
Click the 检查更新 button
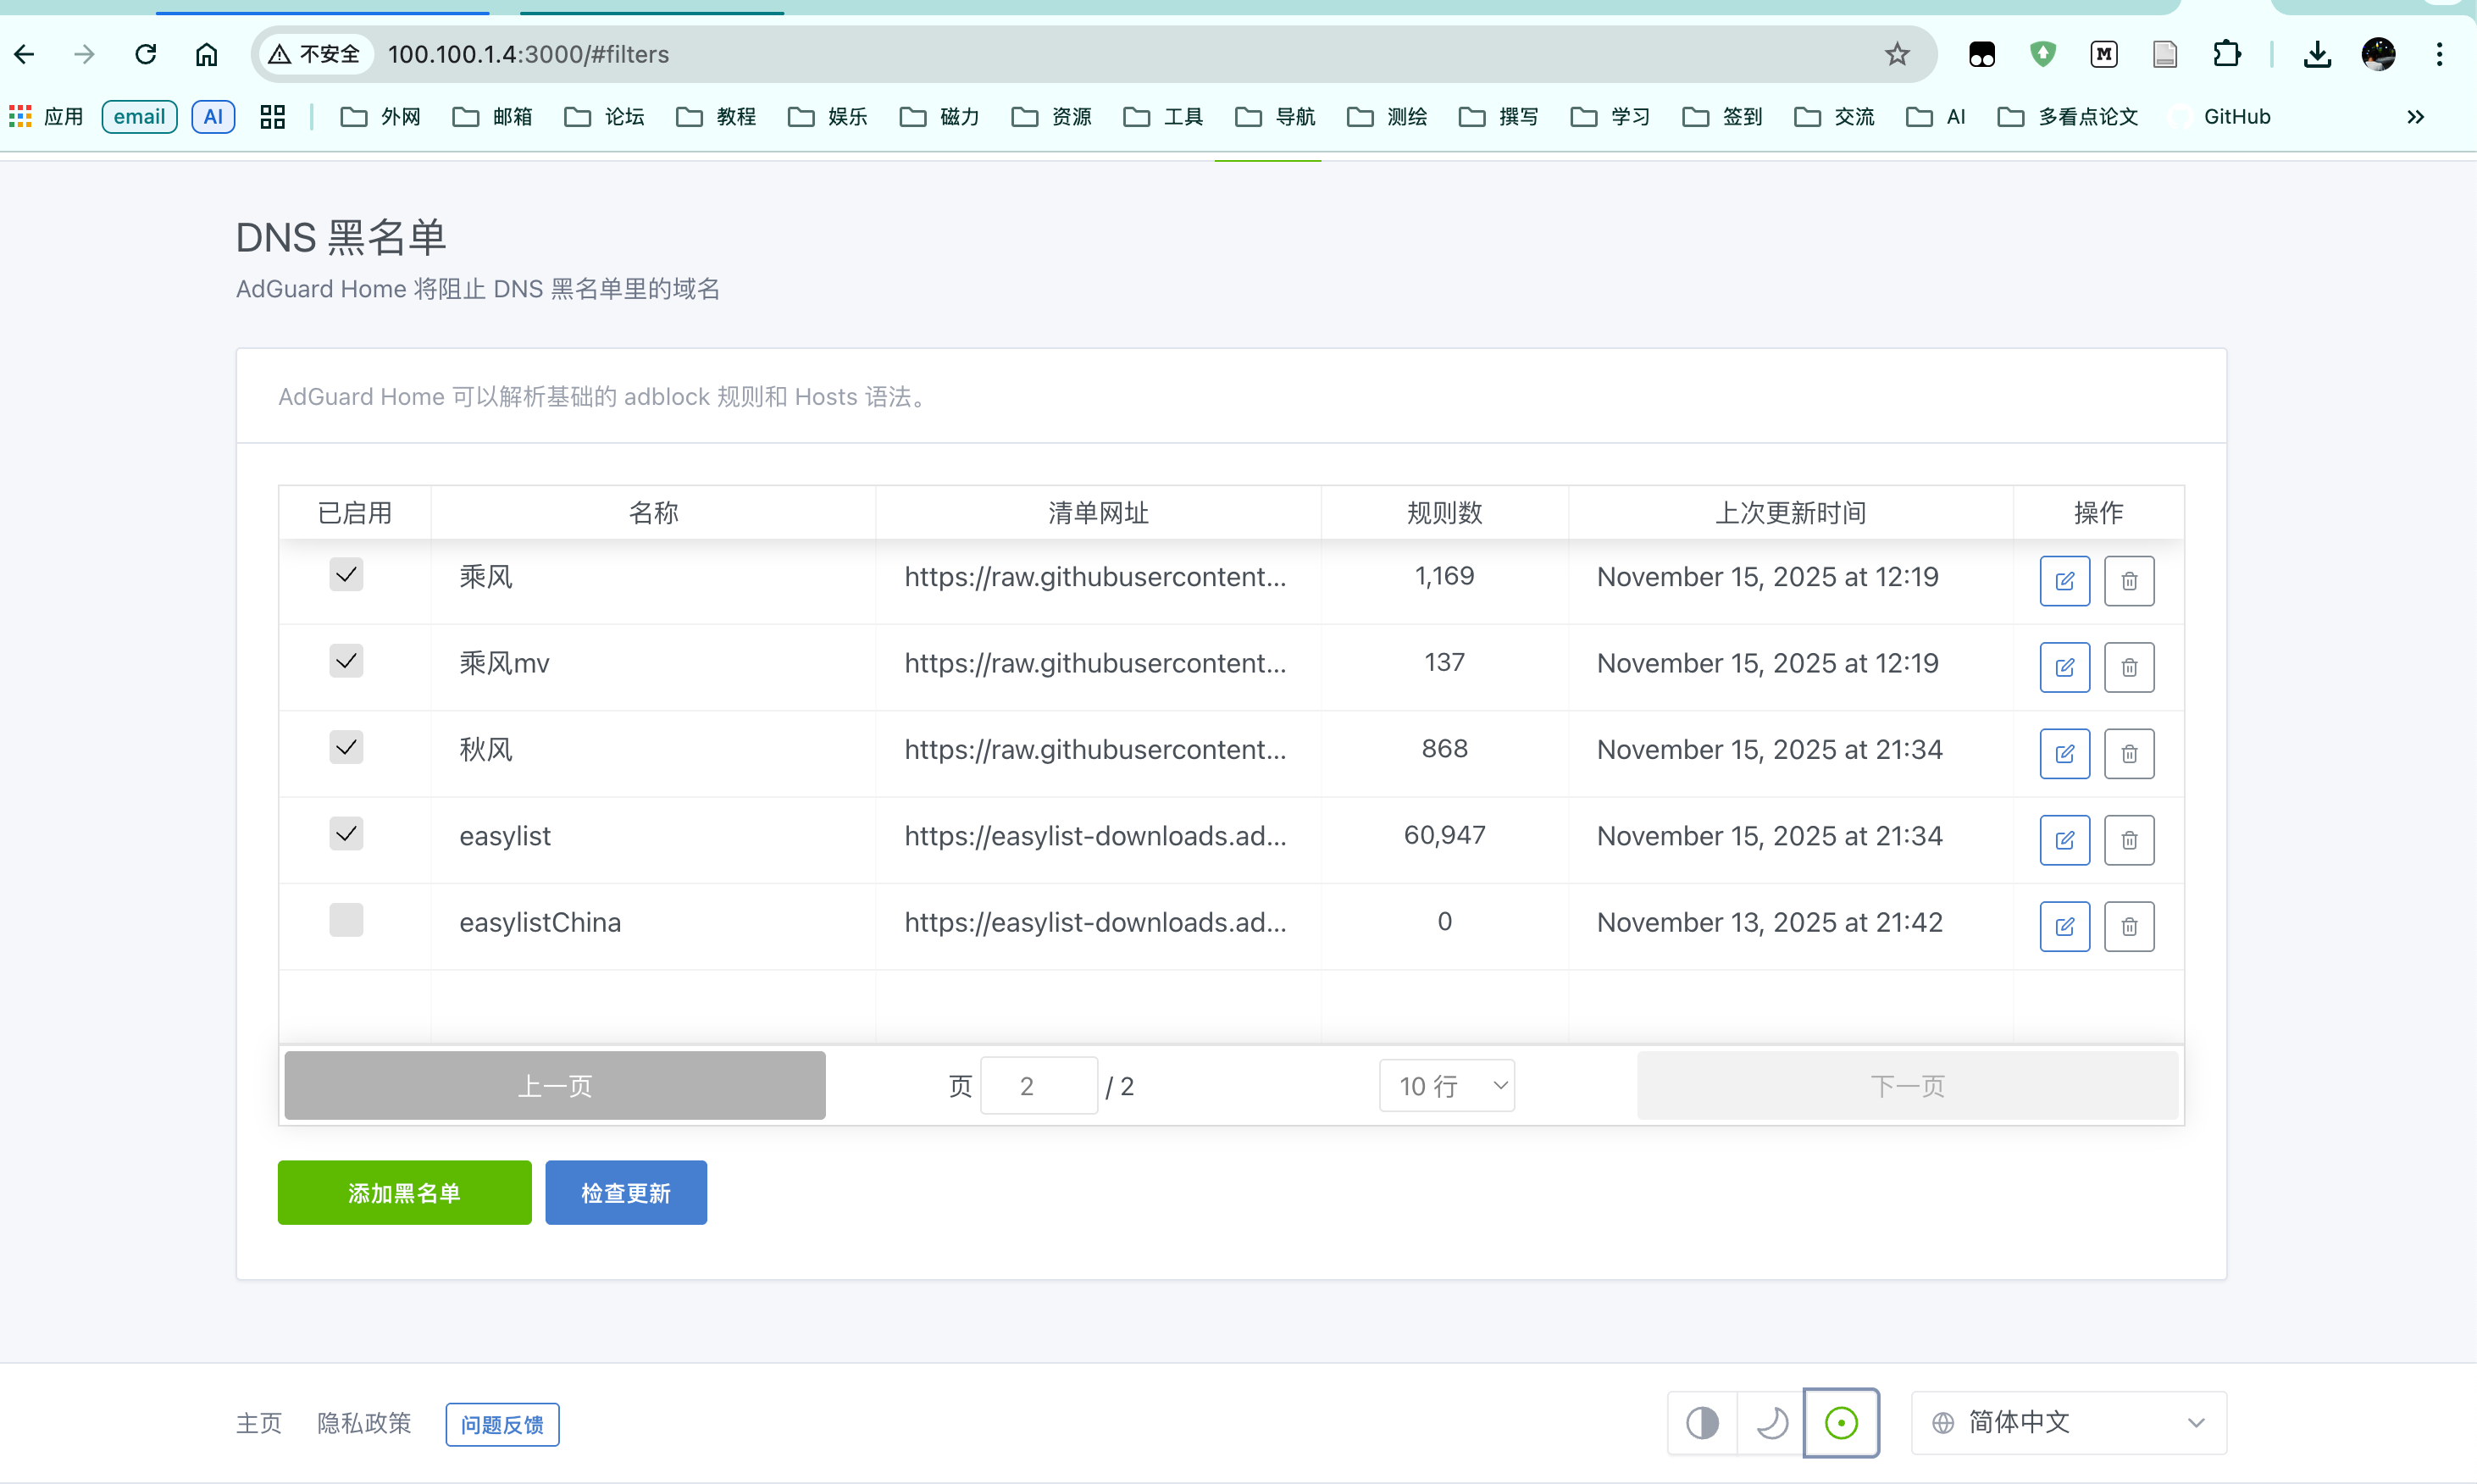click(x=626, y=1192)
